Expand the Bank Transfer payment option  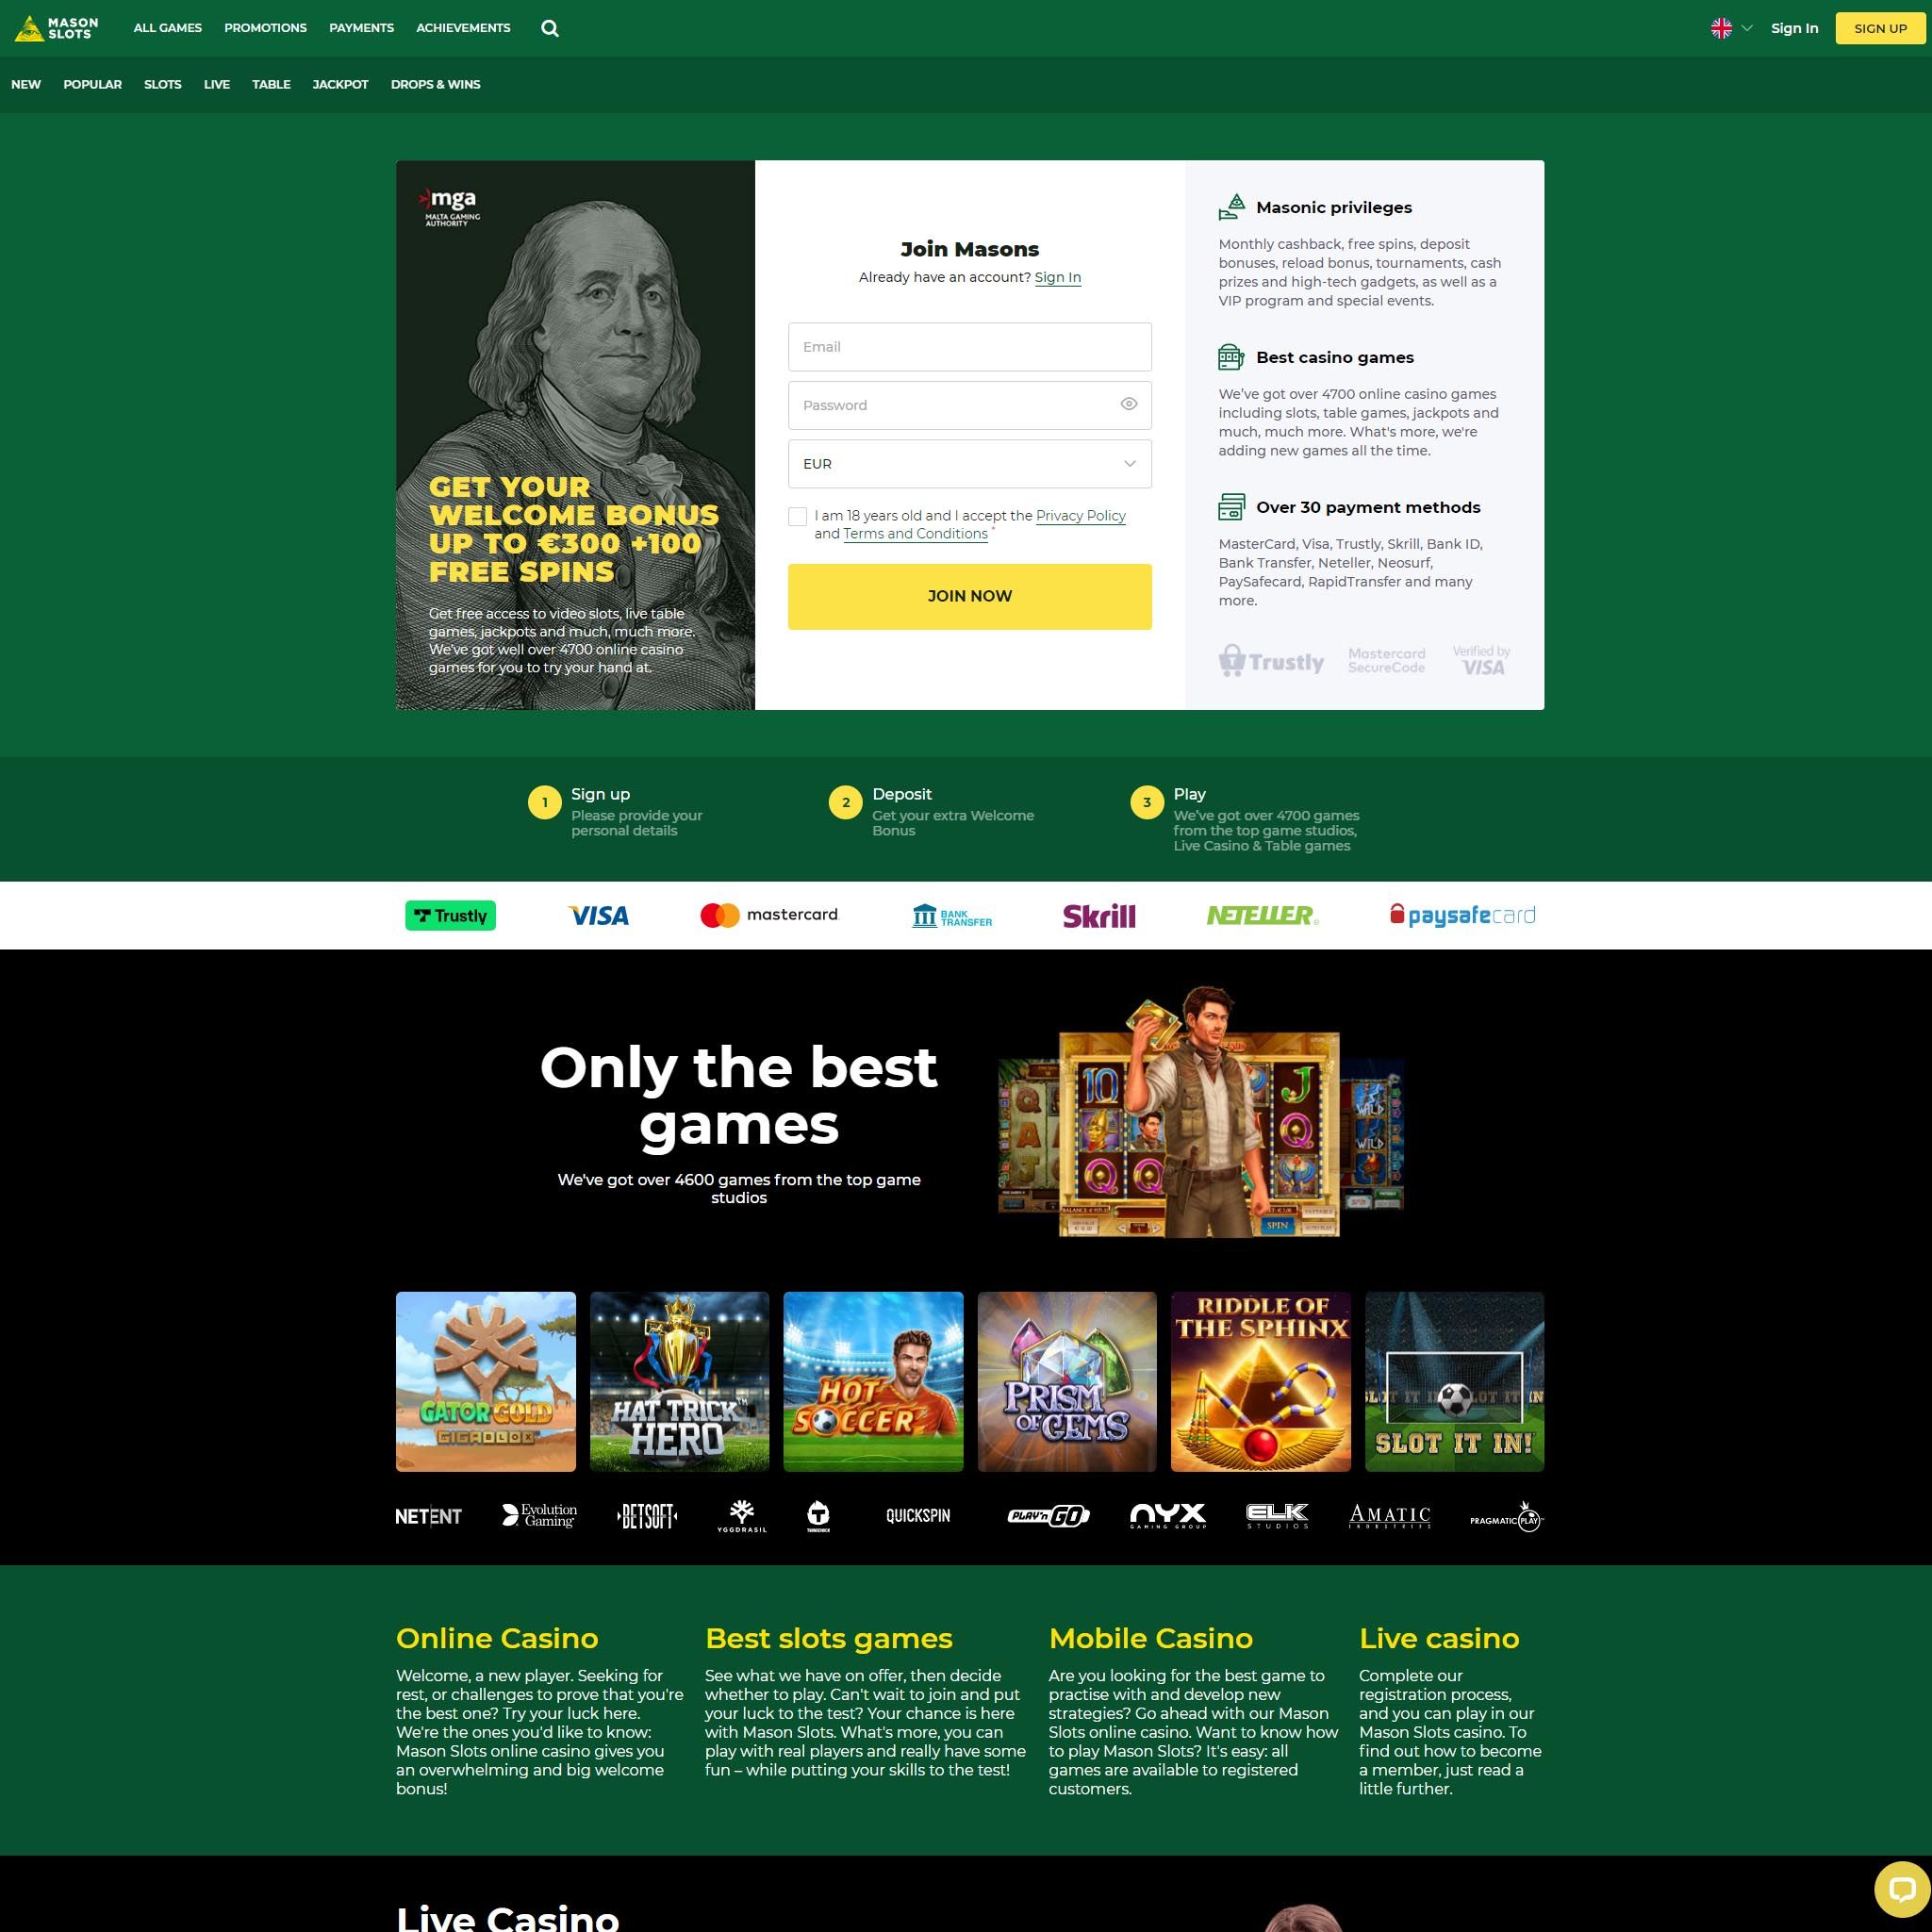[949, 913]
